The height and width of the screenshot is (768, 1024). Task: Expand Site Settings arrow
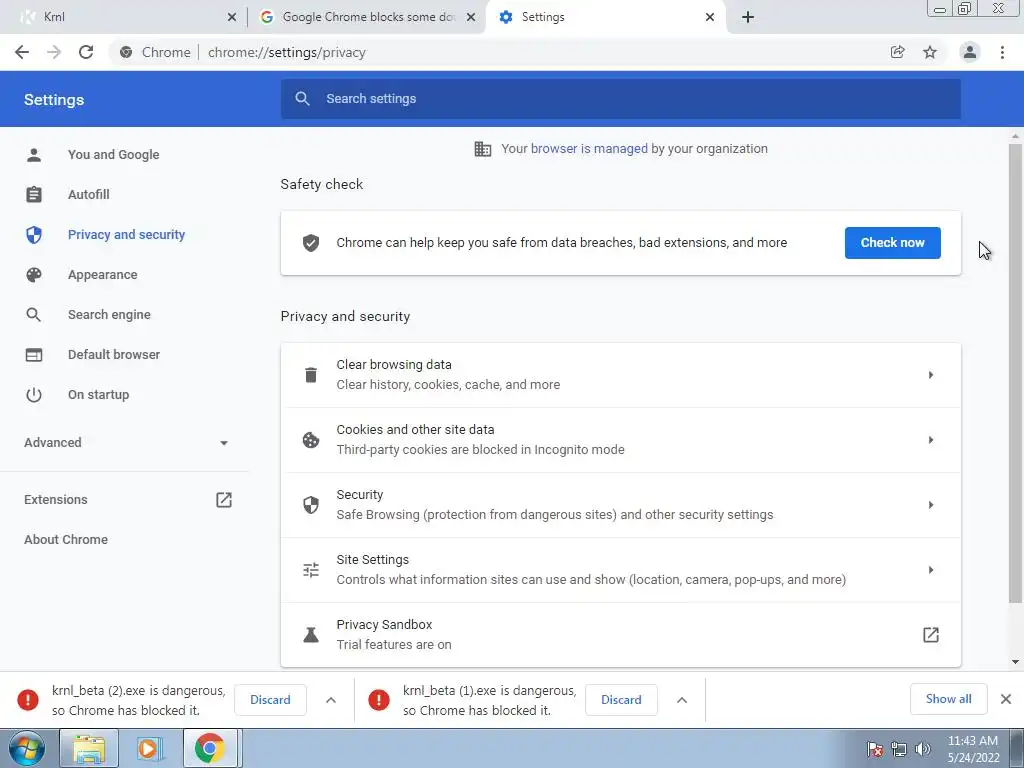931,570
